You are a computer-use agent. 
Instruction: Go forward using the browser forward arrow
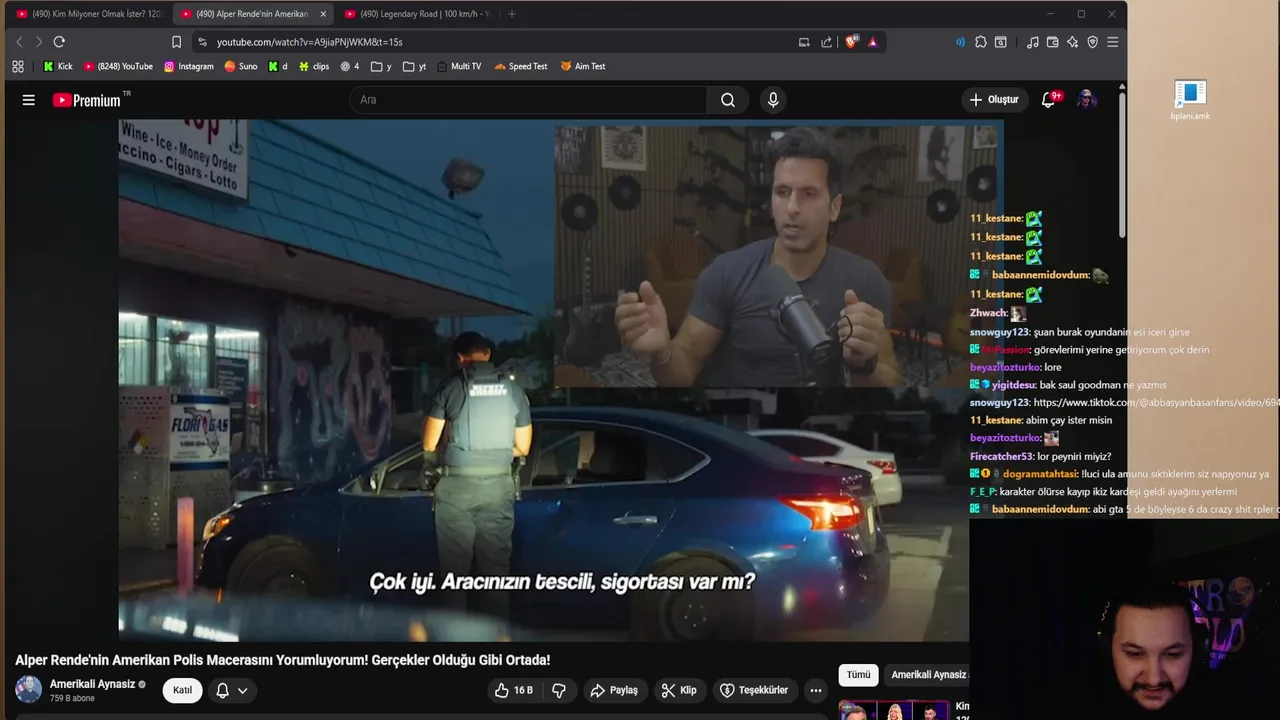(38, 42)
